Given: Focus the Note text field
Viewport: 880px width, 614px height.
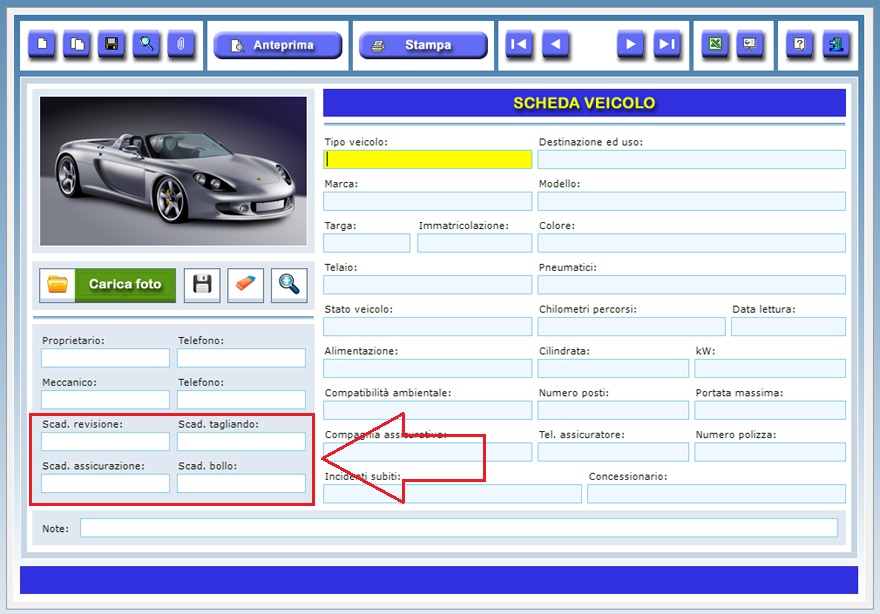Looking at the screenshot, I should [x=458, y=528].
